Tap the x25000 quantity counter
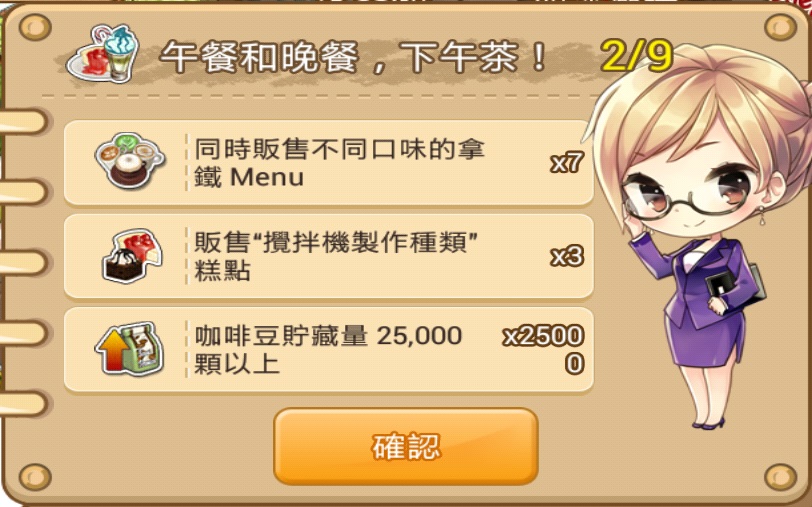 (x=544, y=350)
